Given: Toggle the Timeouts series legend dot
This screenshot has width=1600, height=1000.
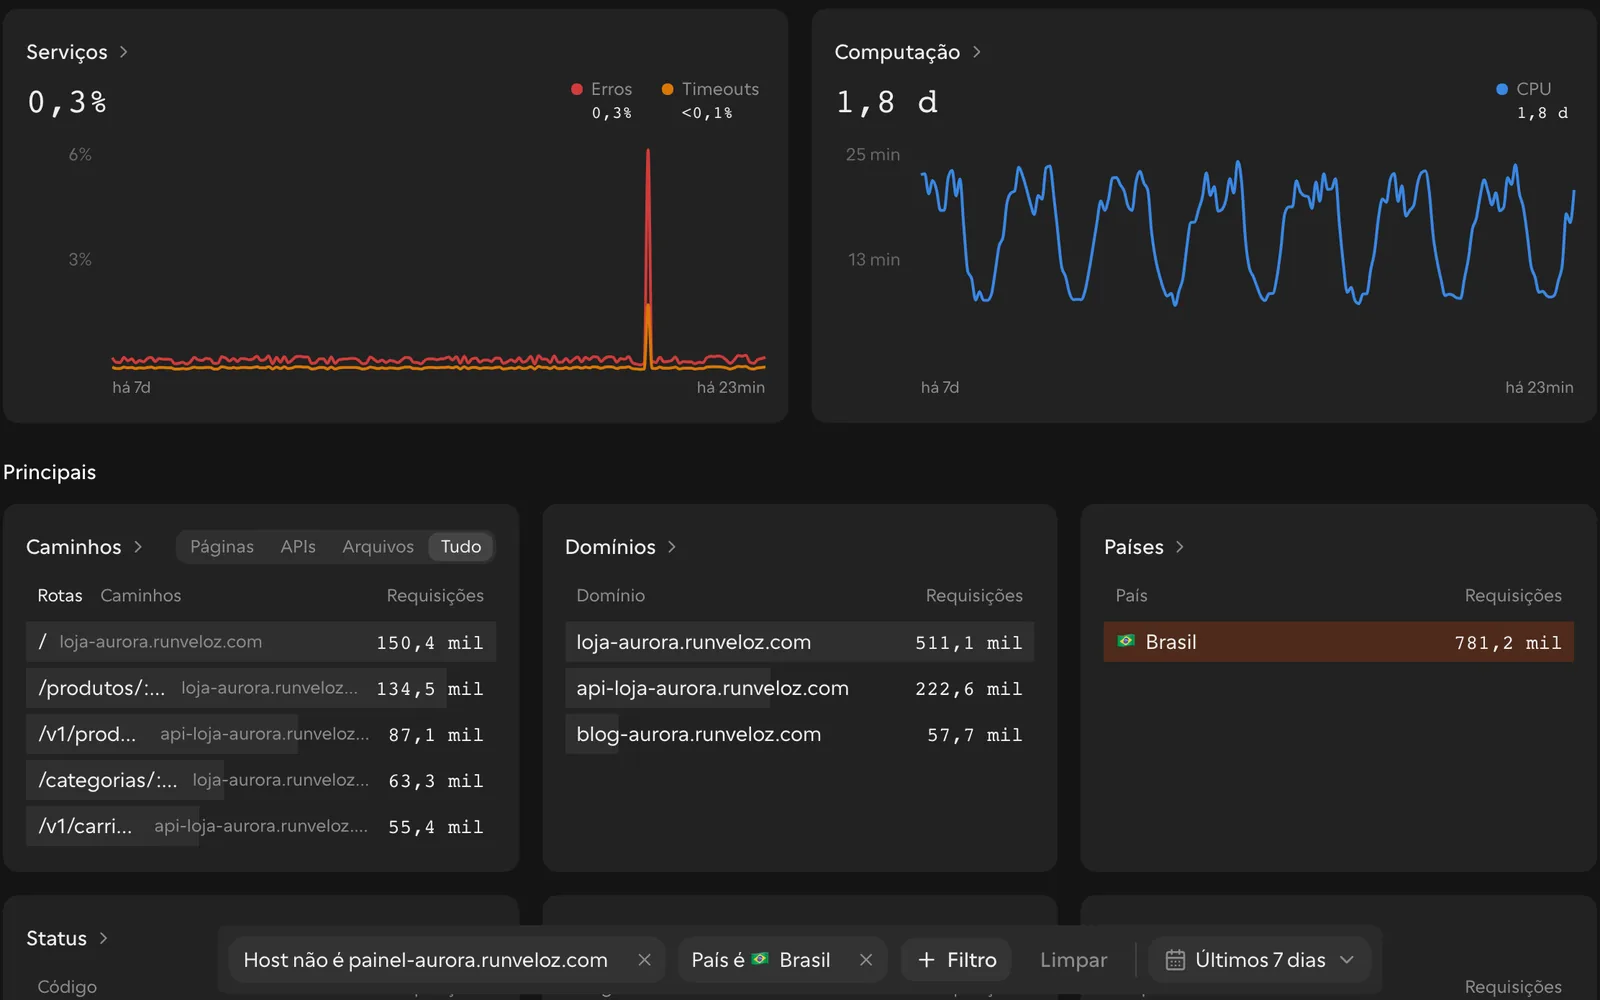Looking at the screenshot, I should [x=668, y=89].
